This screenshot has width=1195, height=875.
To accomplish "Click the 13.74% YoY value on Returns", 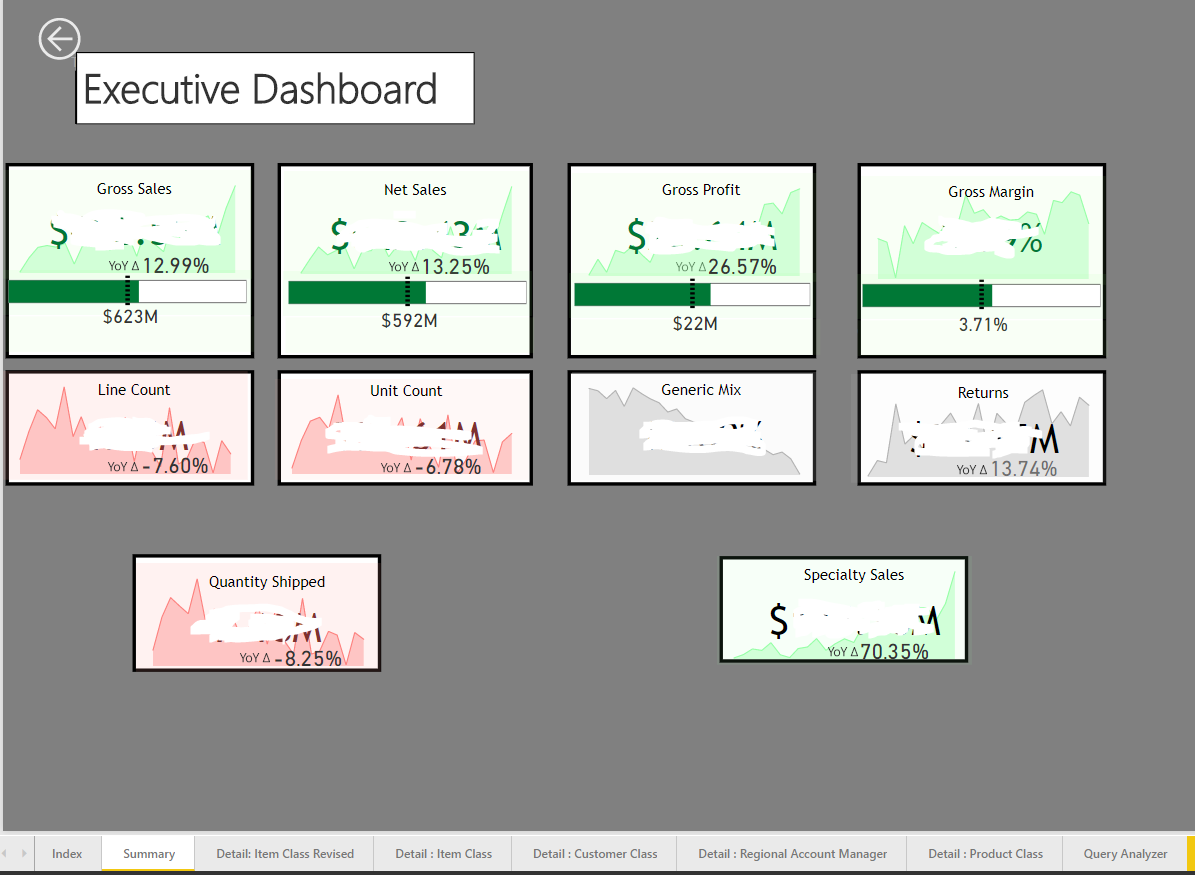I will (1024, 469).
